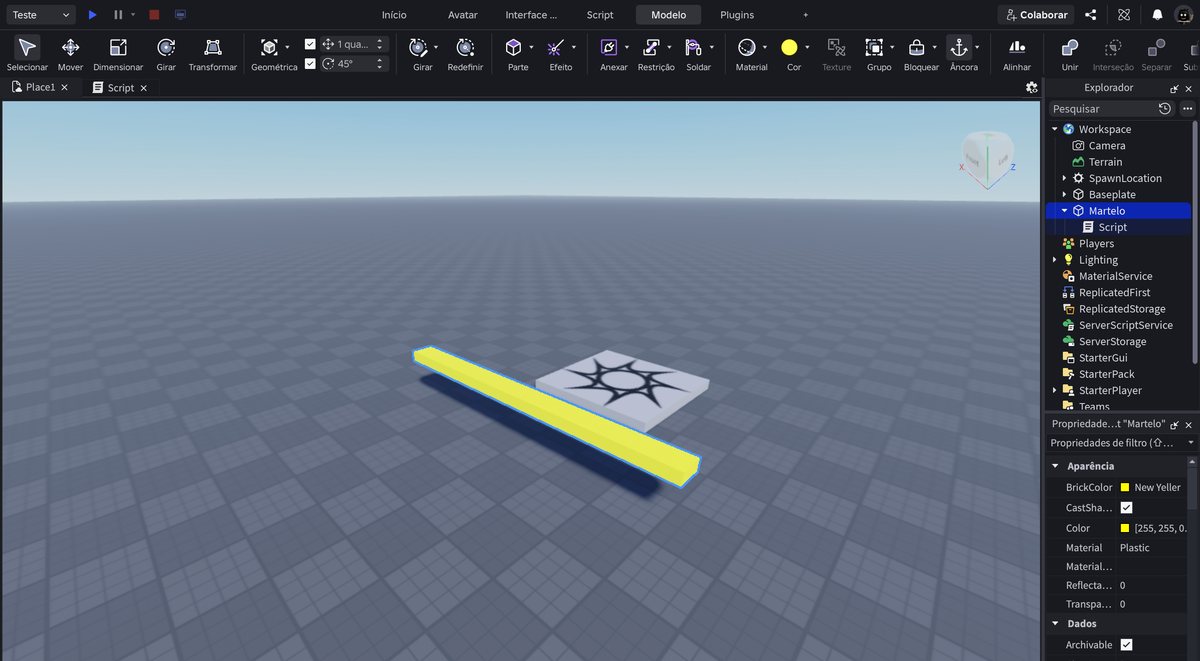This screenshot has width=1200, height=661.
Task: Switch to the Início tab
Action: click(394, 15)
